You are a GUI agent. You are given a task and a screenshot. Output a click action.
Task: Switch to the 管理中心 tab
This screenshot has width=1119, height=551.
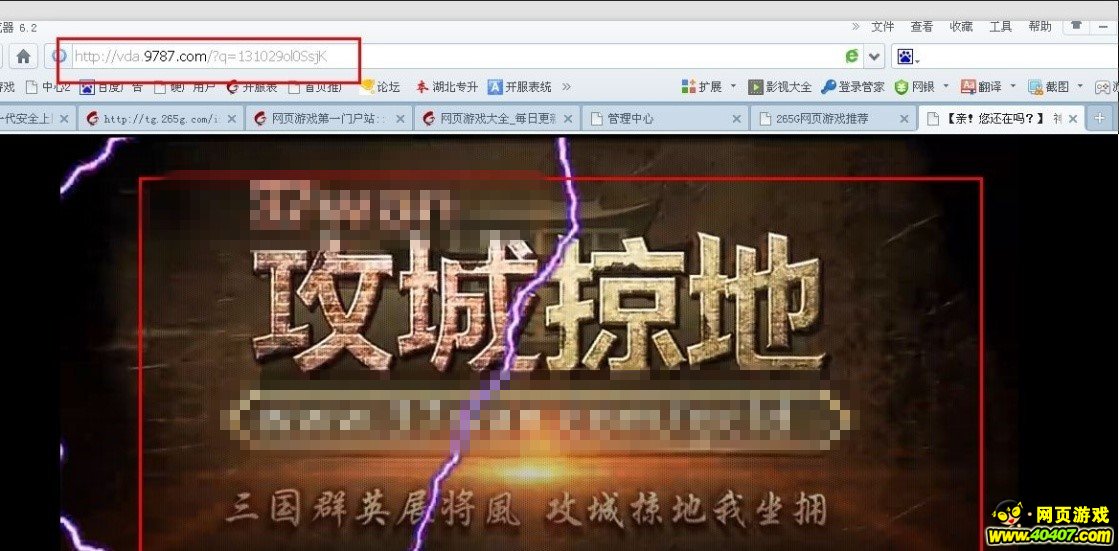(666, 118)
